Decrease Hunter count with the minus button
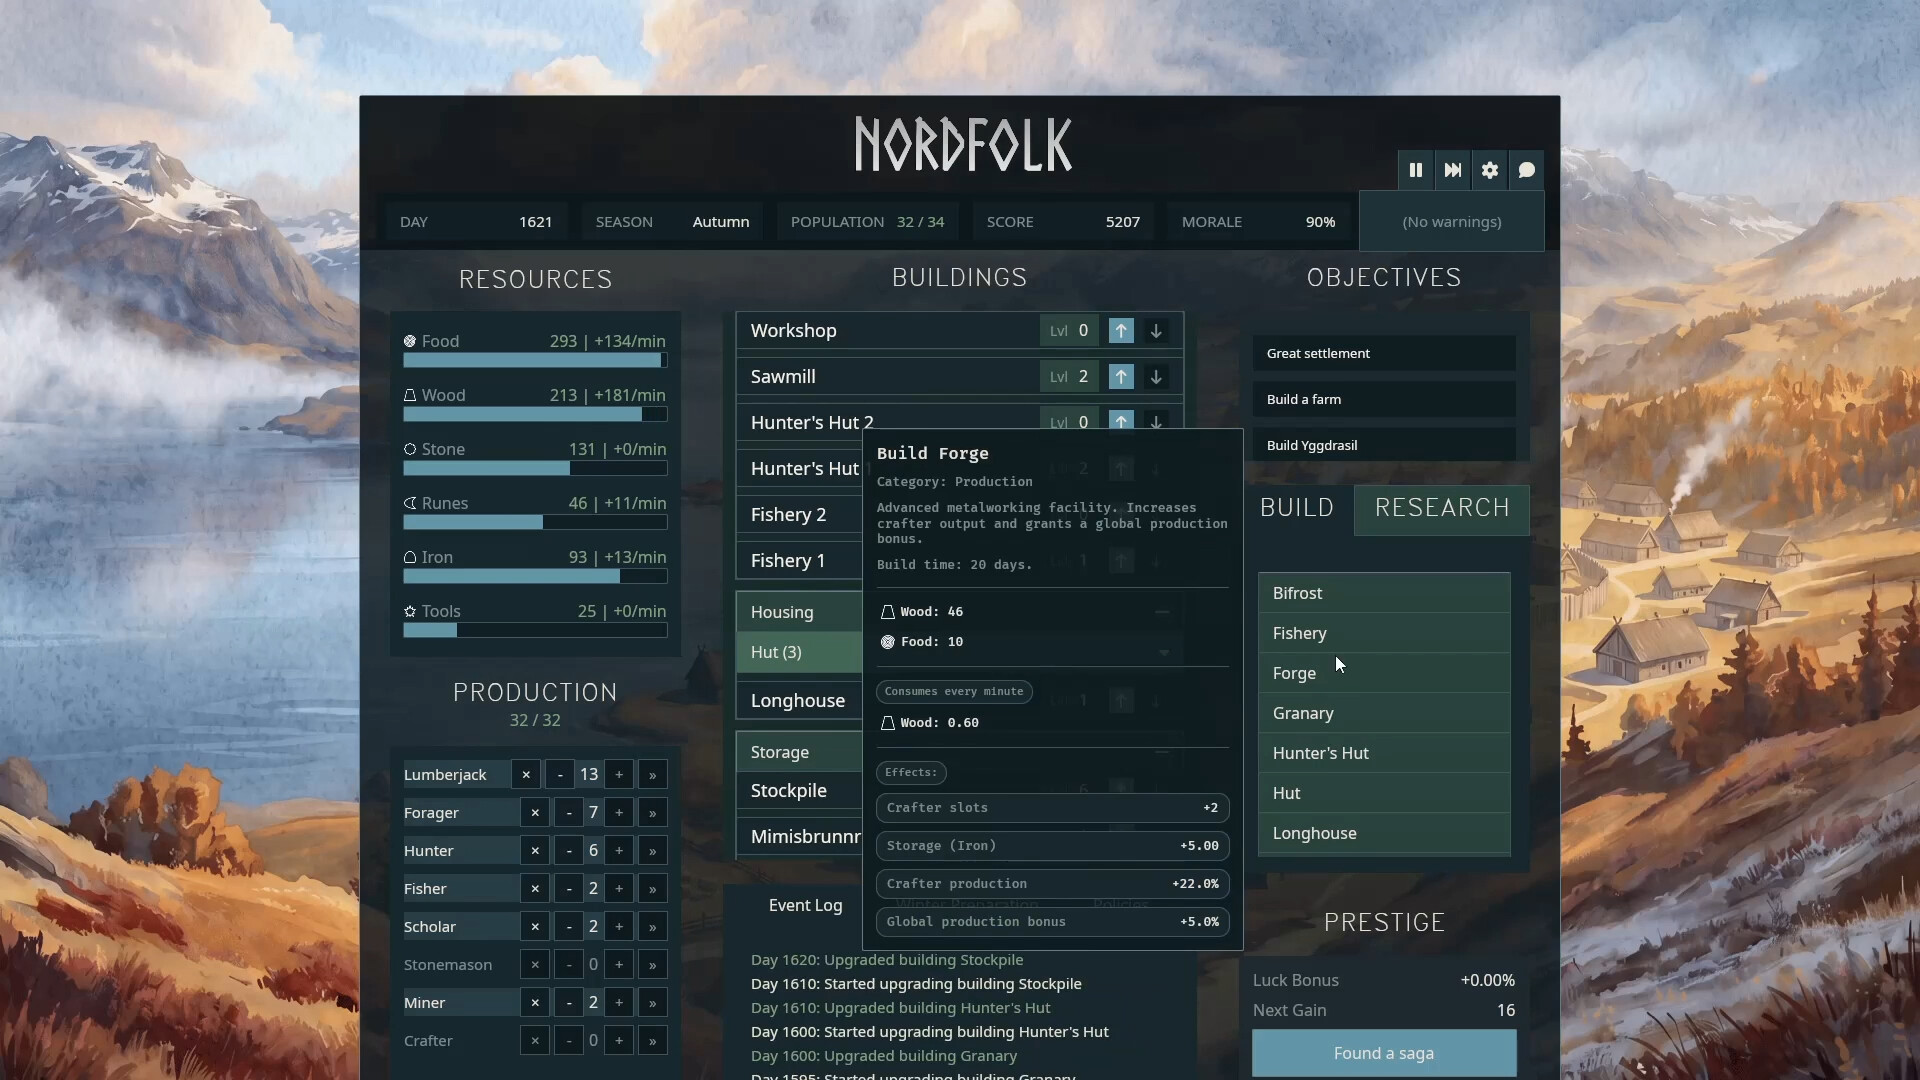The height and width of the screenshot is (1080, 1920). coord(569,851)
